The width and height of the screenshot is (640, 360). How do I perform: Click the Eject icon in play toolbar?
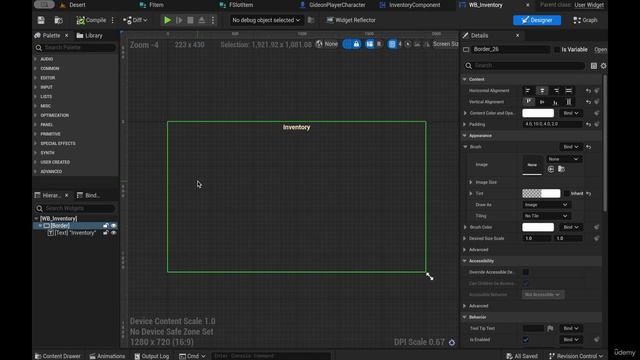coord(202,20)
